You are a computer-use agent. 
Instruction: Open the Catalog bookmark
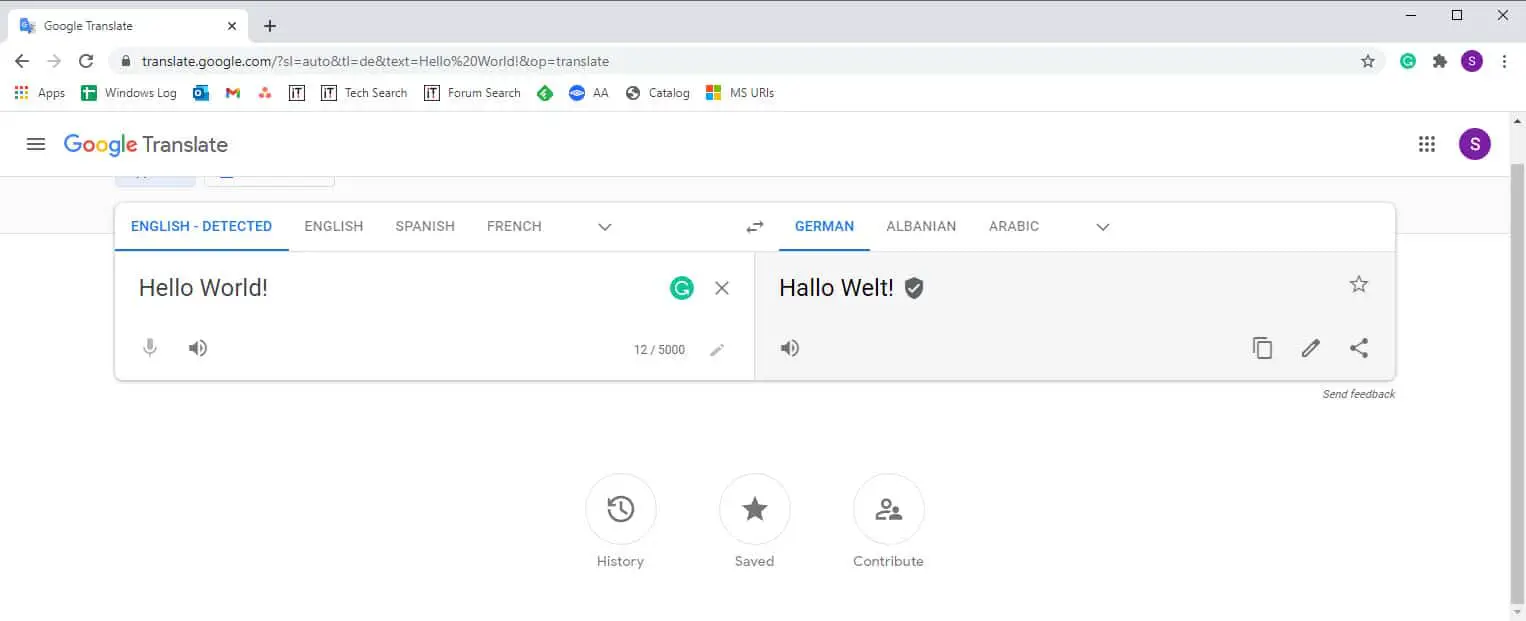click(658, 93)
